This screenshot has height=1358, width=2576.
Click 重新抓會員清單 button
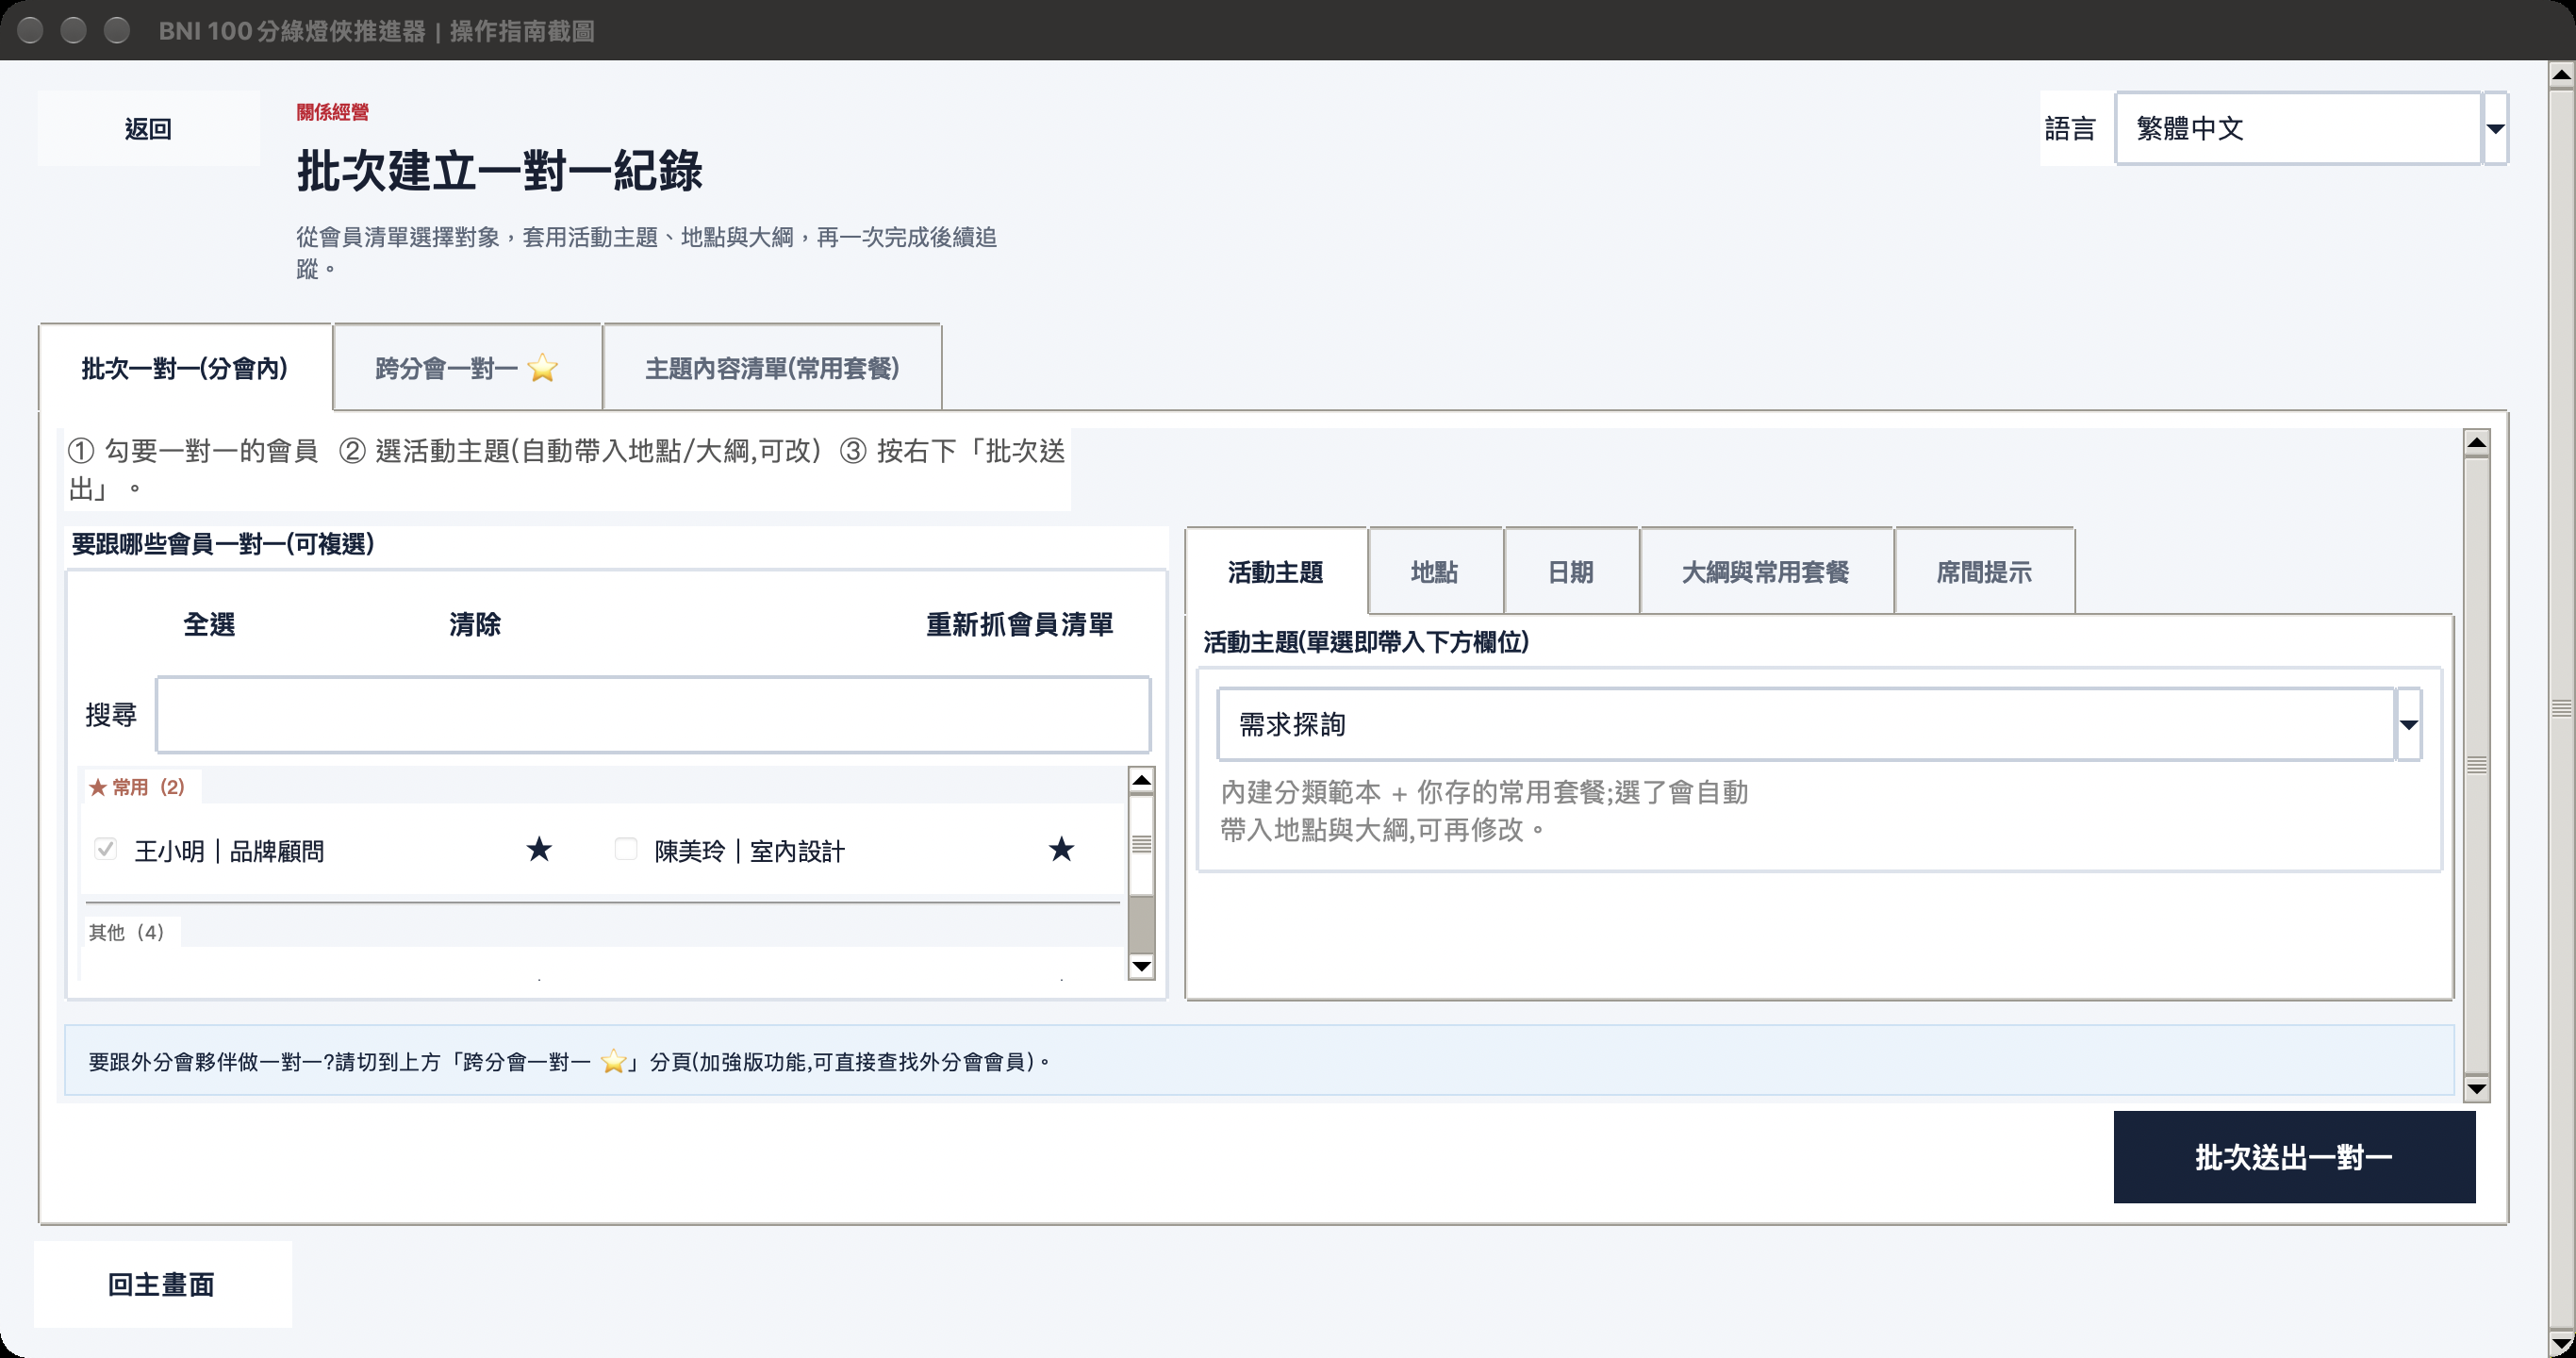(1020, 625)
